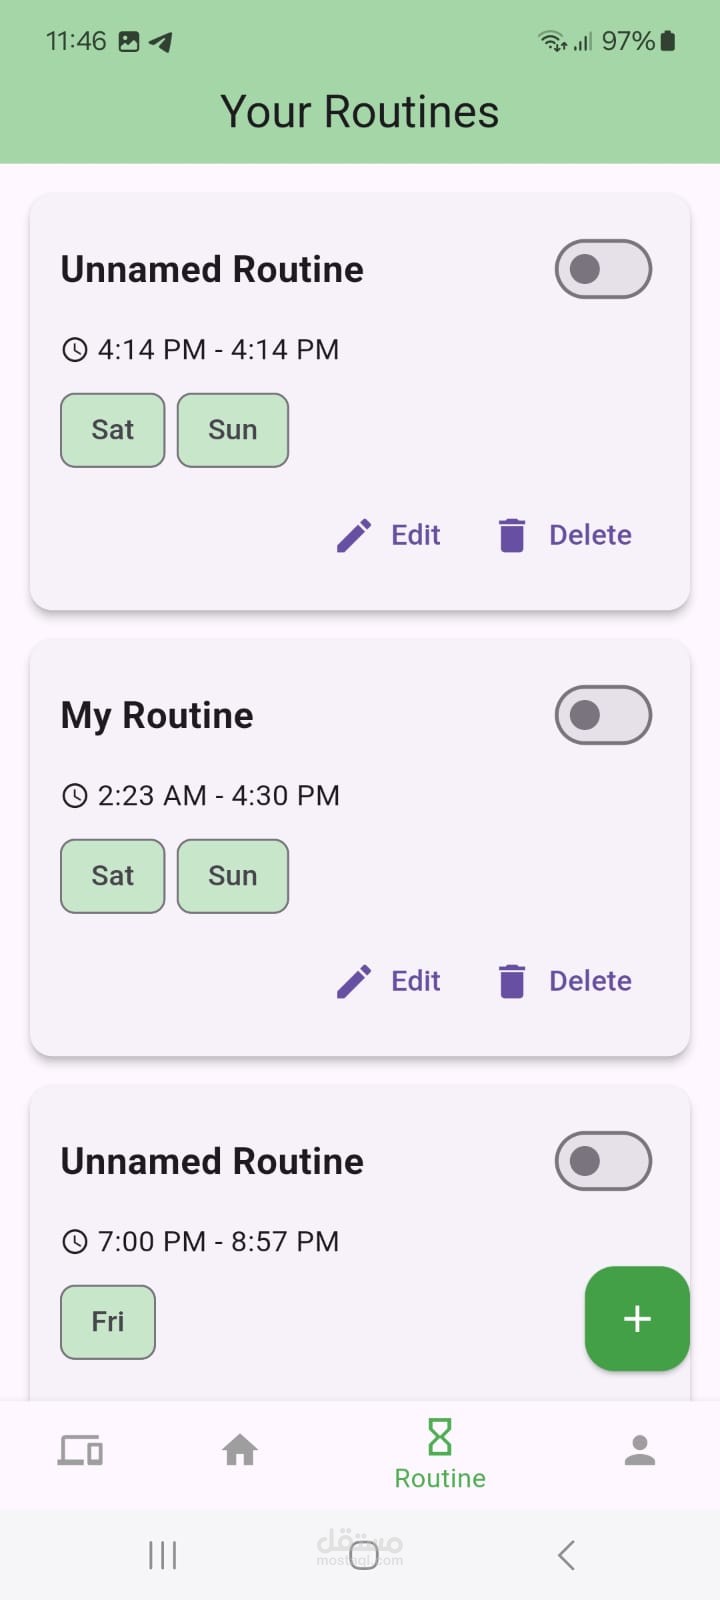
Task: Enable the My Routine switch
Action: [603, 715]
